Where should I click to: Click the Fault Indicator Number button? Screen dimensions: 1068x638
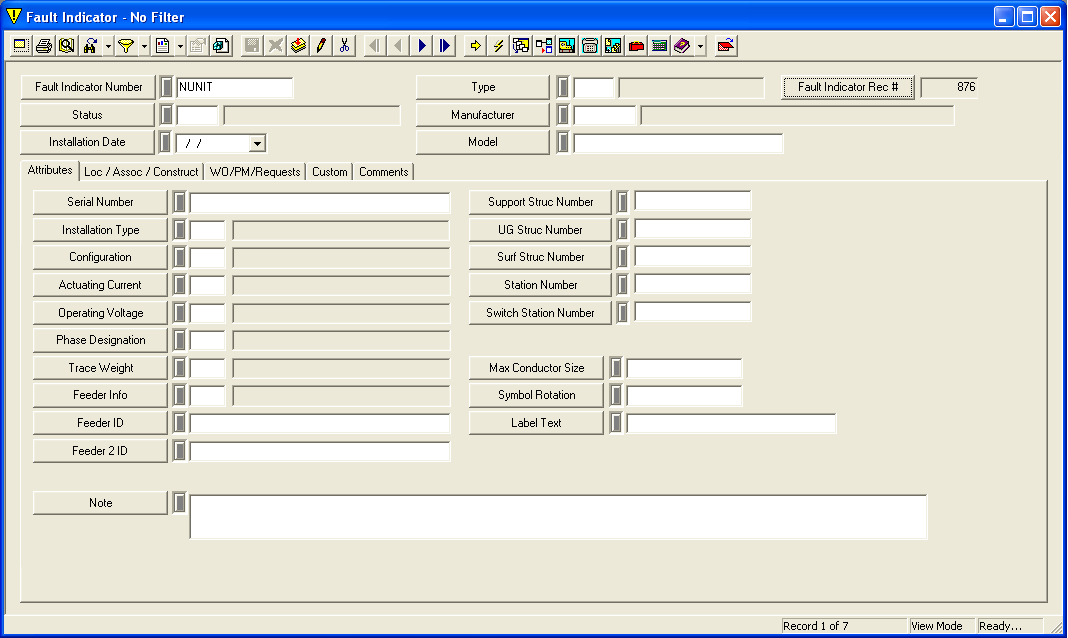pyautogui.click(x=89, y=87)
